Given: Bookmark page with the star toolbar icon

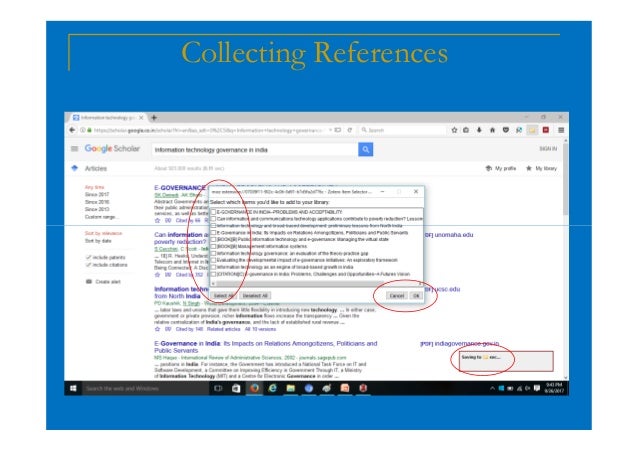Looking at the screenshot, I should [454, 130].
